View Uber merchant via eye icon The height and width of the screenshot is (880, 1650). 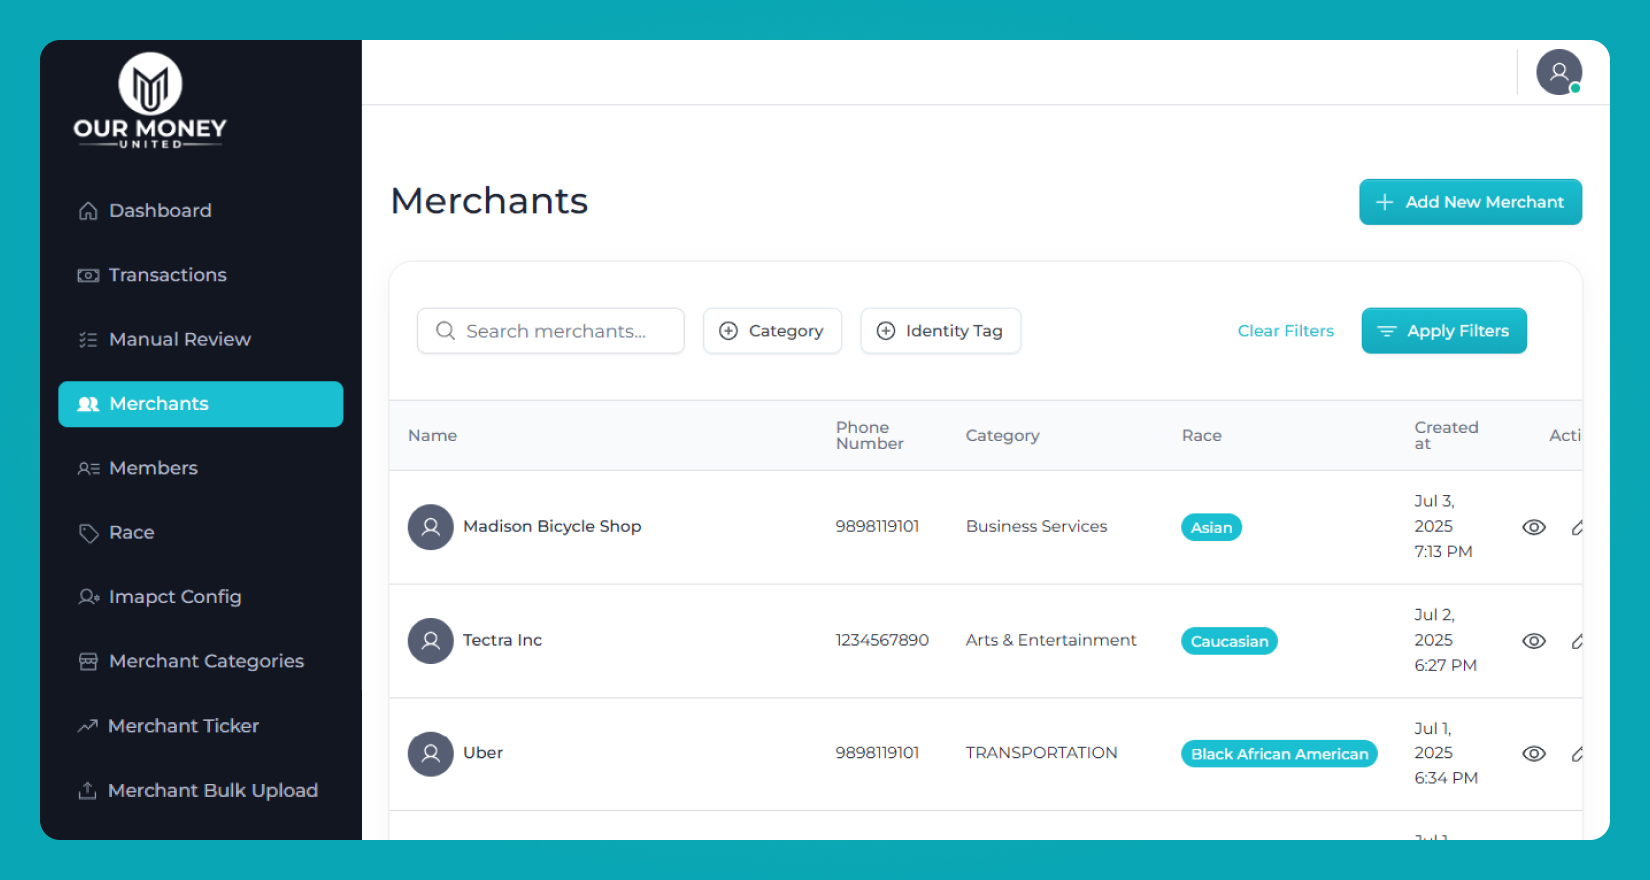1534,754
